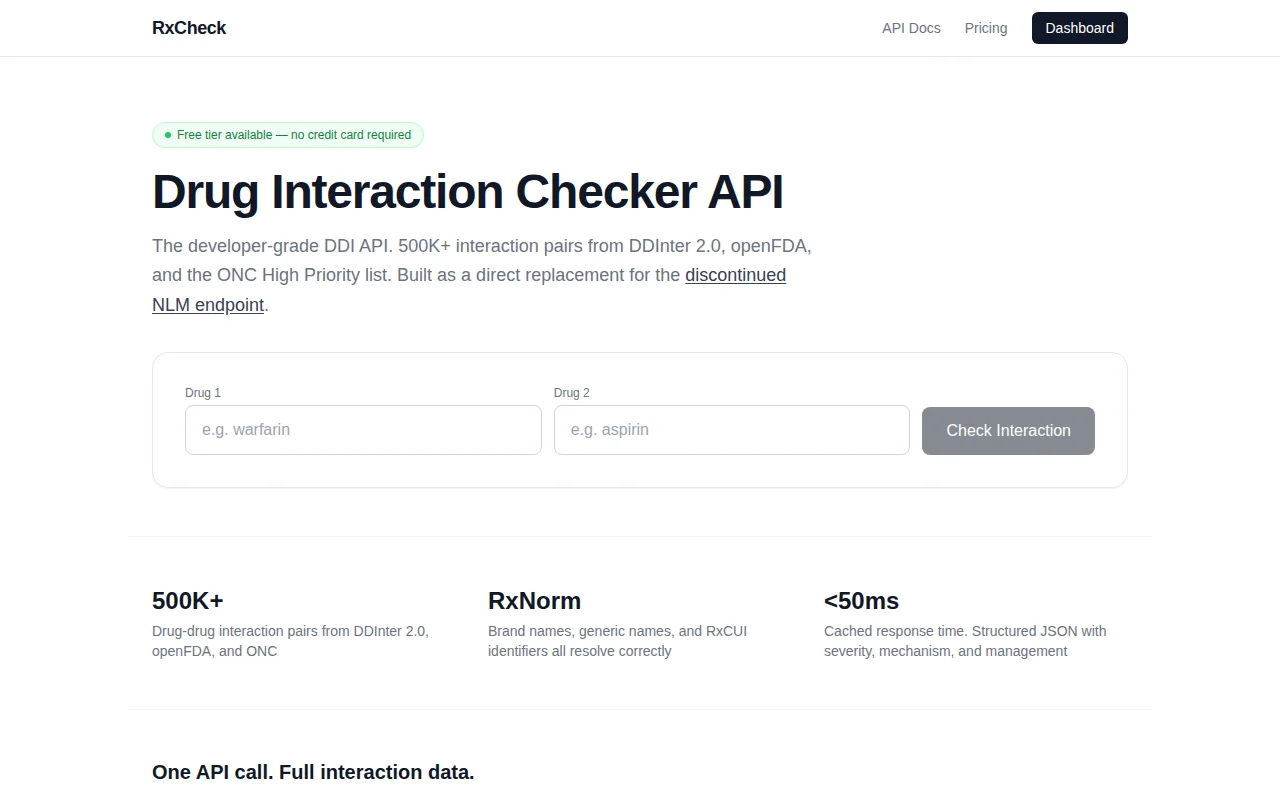Click the 'Drug 1' field label
1280x800 pixels.
[x=203, y=393]
